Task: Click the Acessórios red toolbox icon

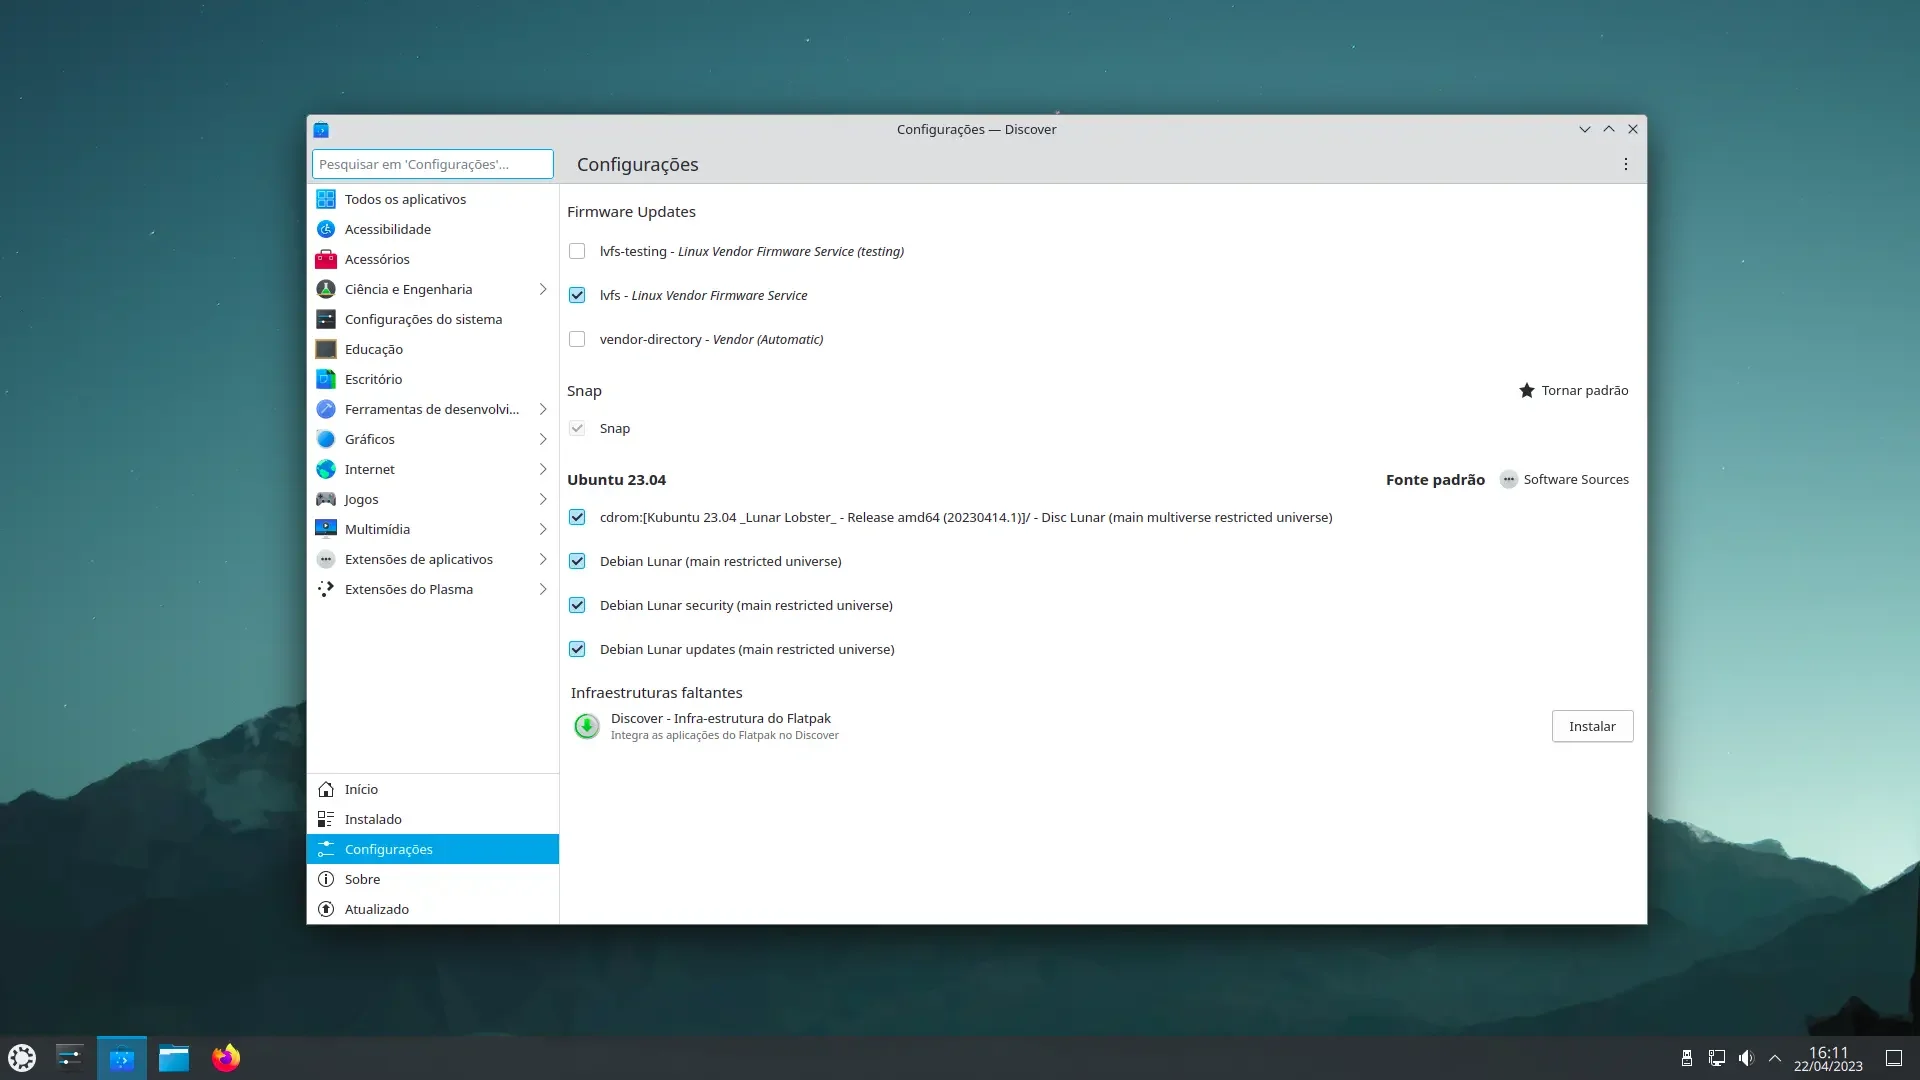Action: pos(326,259)
